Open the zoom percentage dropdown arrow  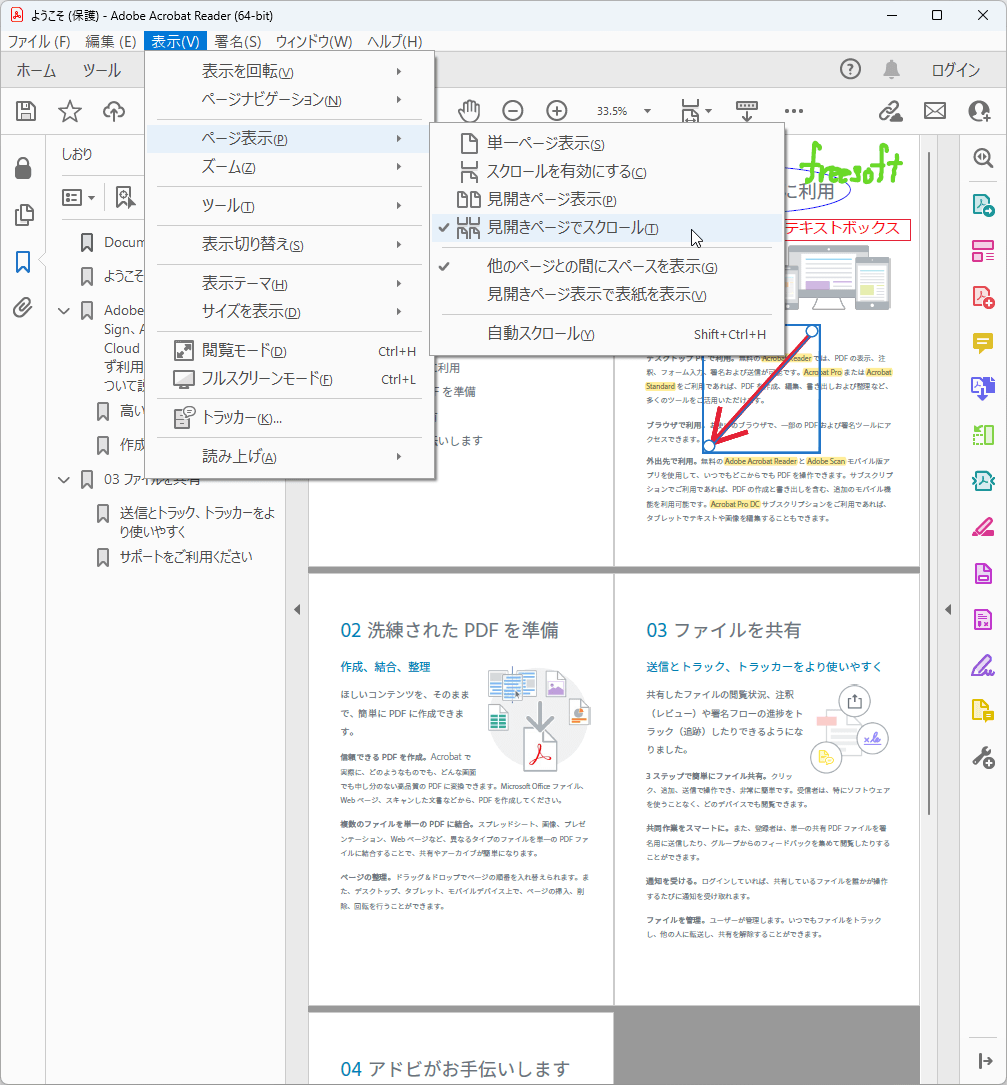tap(647, 111)
